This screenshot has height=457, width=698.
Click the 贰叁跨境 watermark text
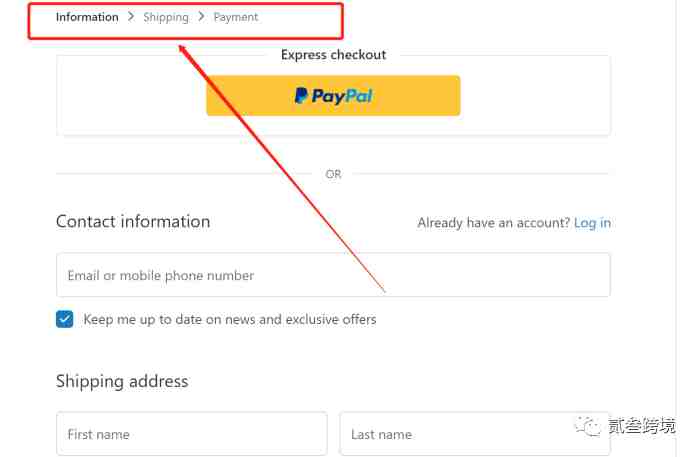(642, 426)
